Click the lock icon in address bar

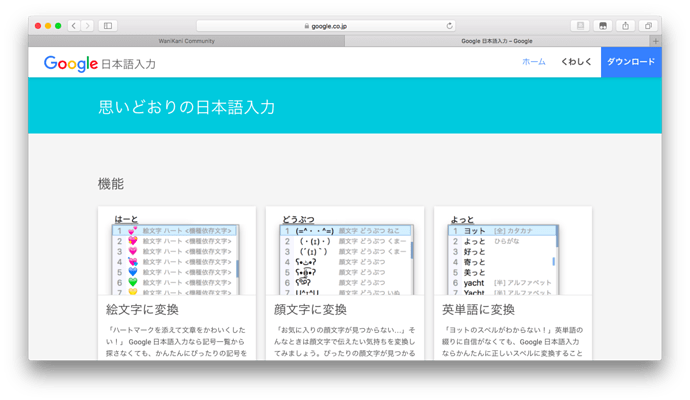click(x=307, y=26)
